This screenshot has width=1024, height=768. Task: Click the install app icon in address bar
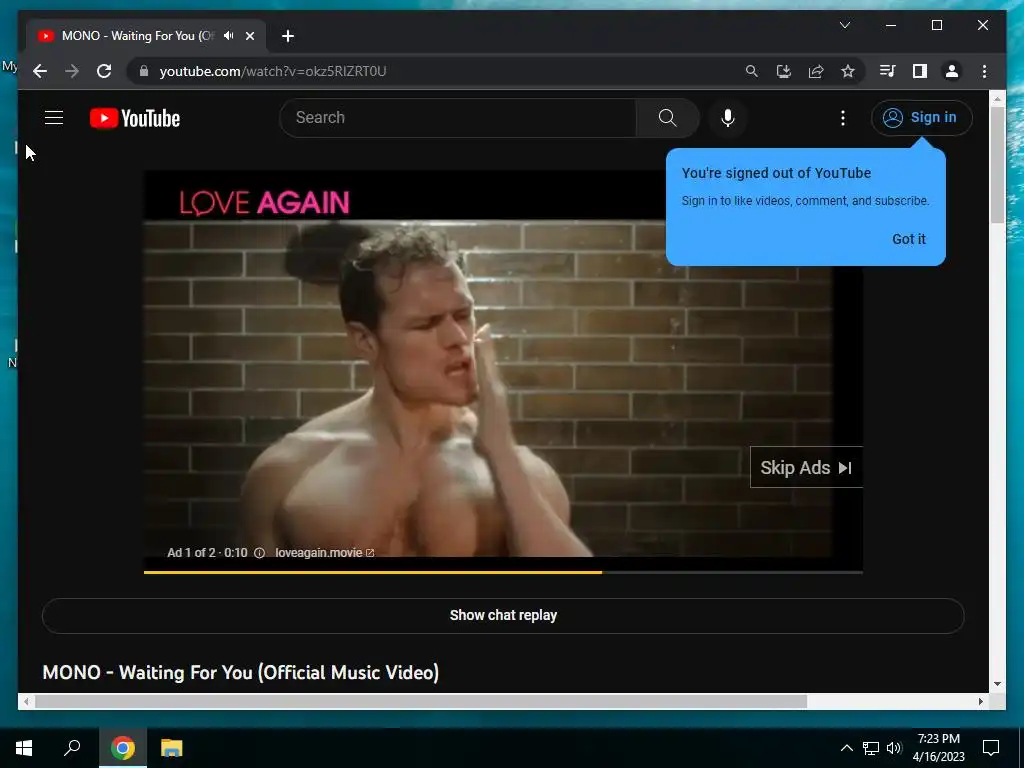[784, 71]
